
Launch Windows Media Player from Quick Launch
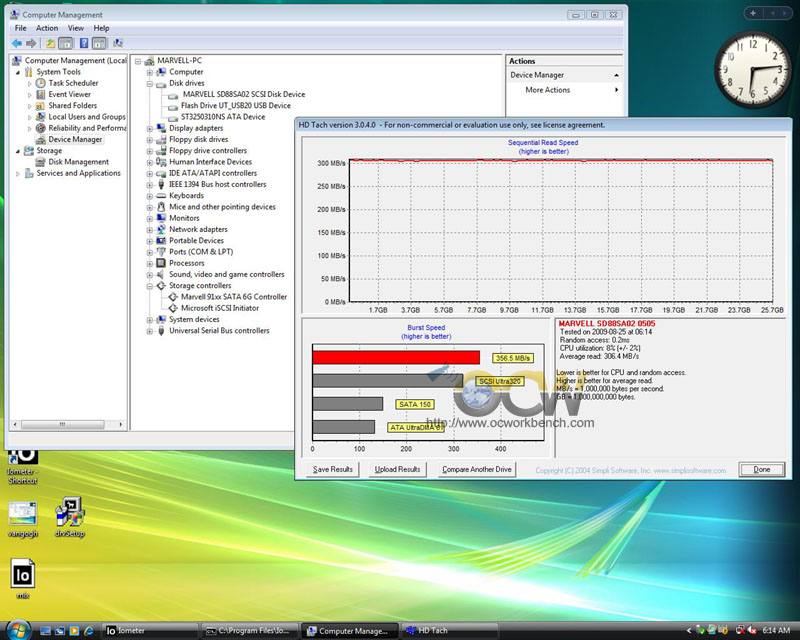click(74, 631)
